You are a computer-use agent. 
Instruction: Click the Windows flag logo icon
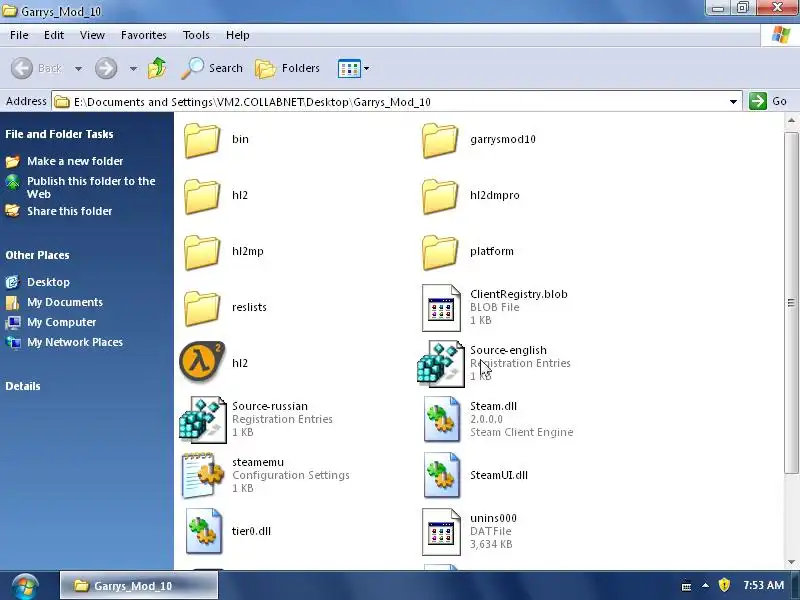pyautogui.click(x=781, y=35)
